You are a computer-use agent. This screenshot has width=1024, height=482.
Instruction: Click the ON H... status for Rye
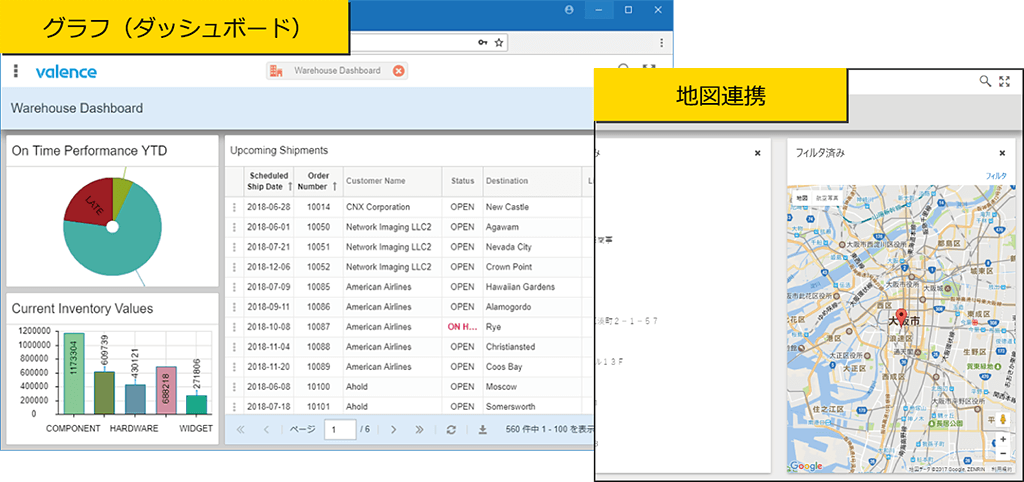pos(462,327)
